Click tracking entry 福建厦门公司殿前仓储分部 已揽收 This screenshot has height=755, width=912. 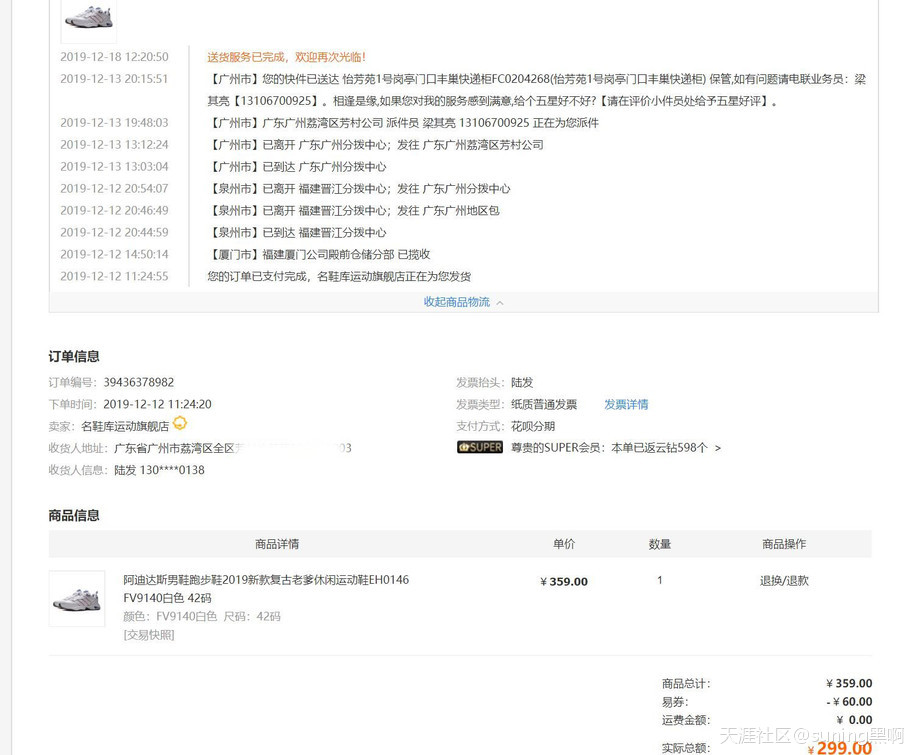coord(319,254)
